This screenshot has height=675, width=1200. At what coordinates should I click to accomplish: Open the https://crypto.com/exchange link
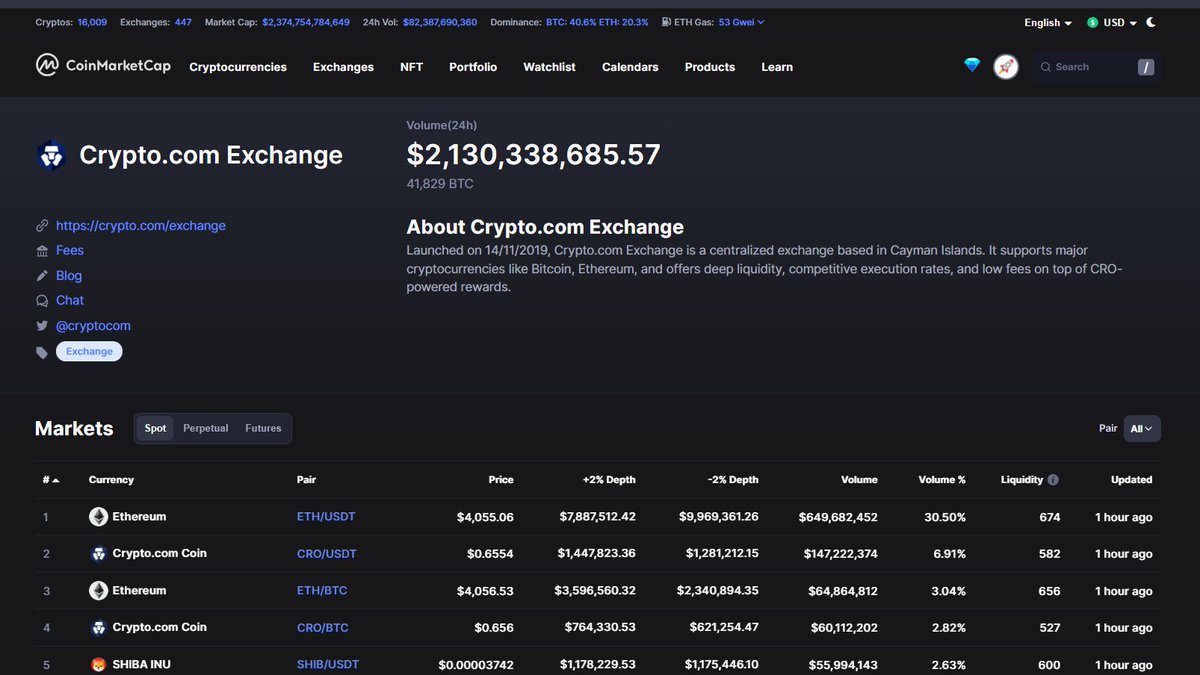141,226
